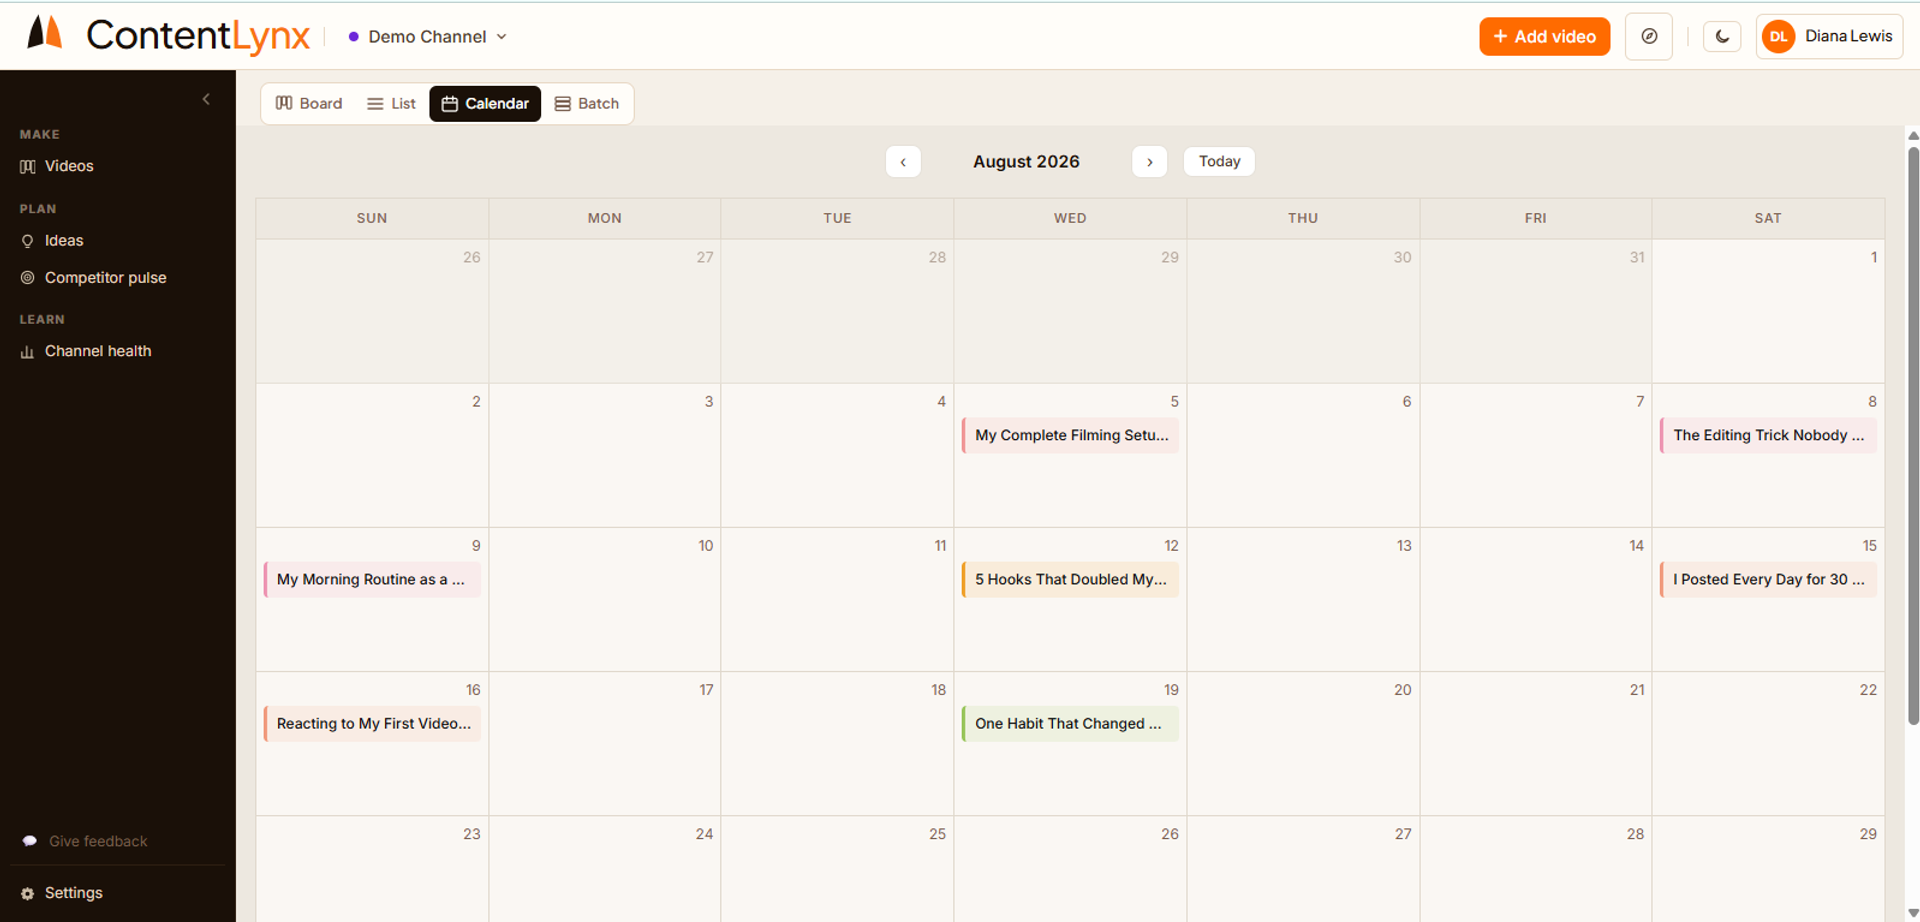This screenshot has height=922, width=1920.
Task: Click the Settings gear icon
Action: pos(28,894)
